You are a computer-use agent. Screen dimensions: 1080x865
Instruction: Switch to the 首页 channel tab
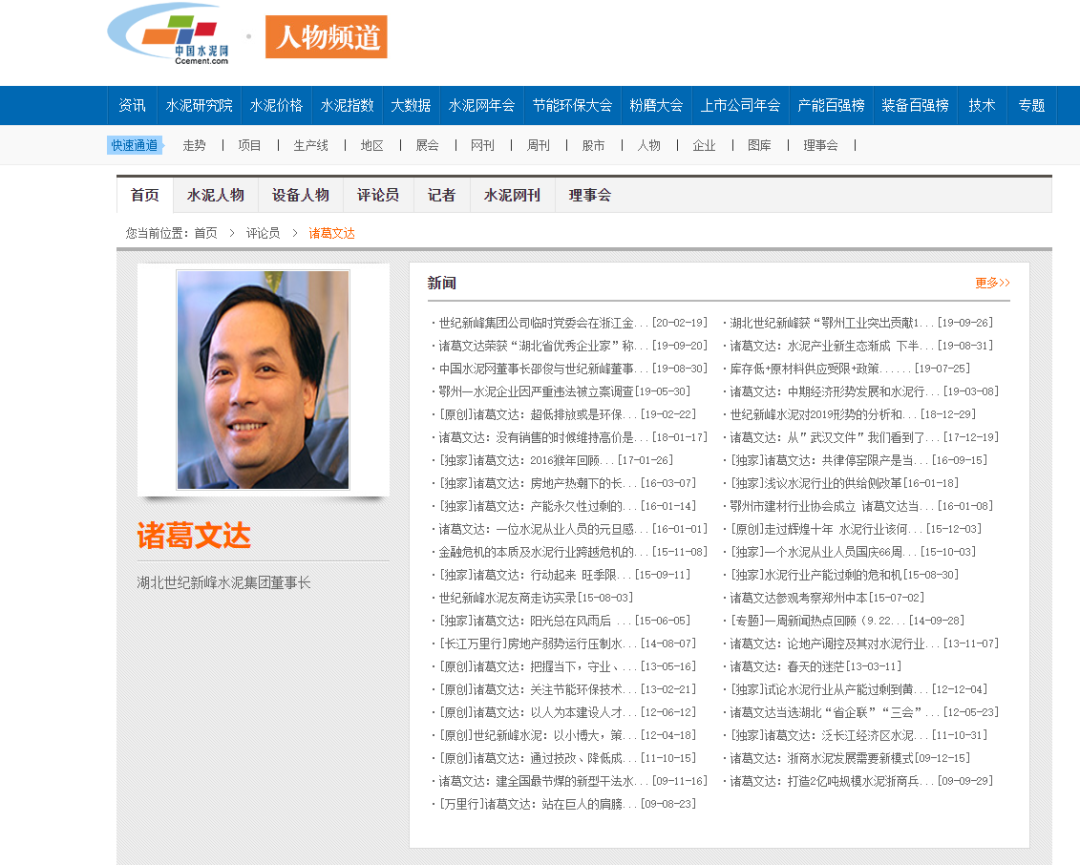tap(145, 195)
